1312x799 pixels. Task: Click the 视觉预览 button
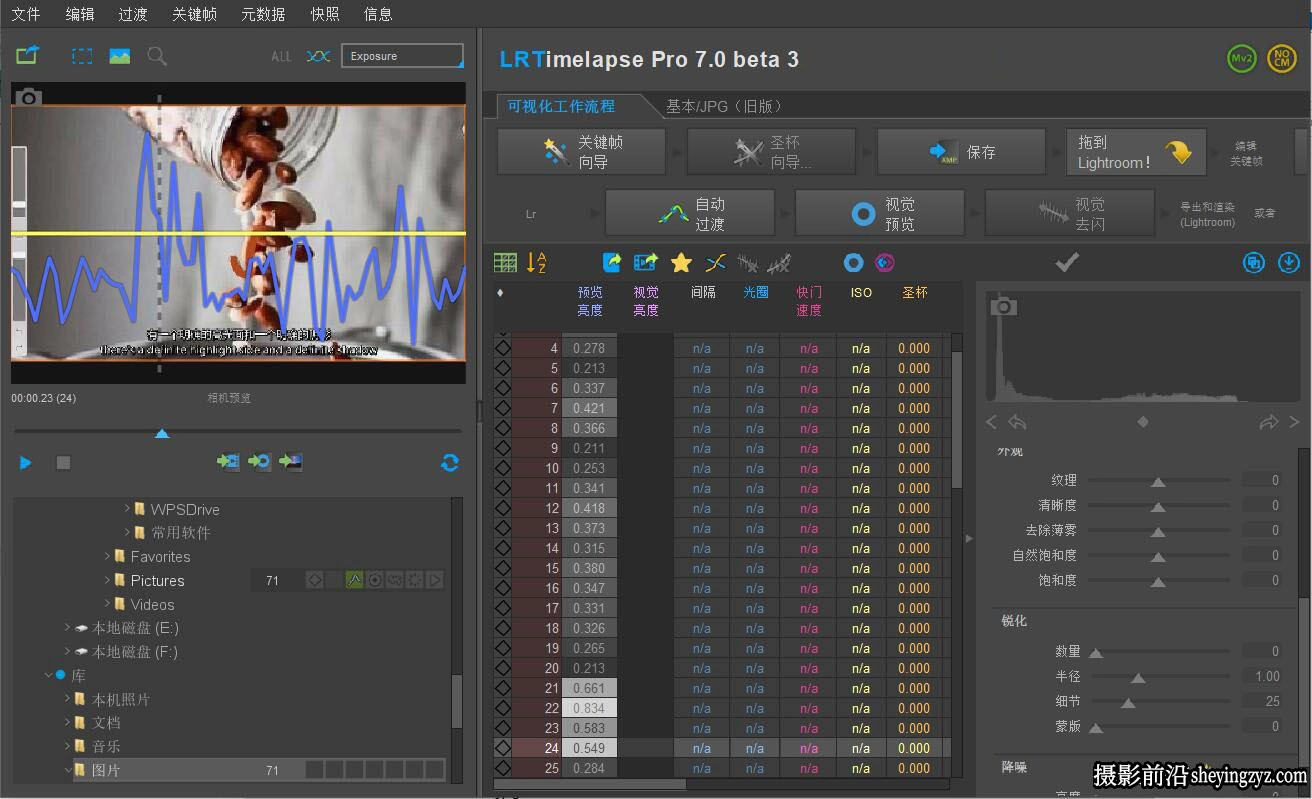tap(880, 213)
